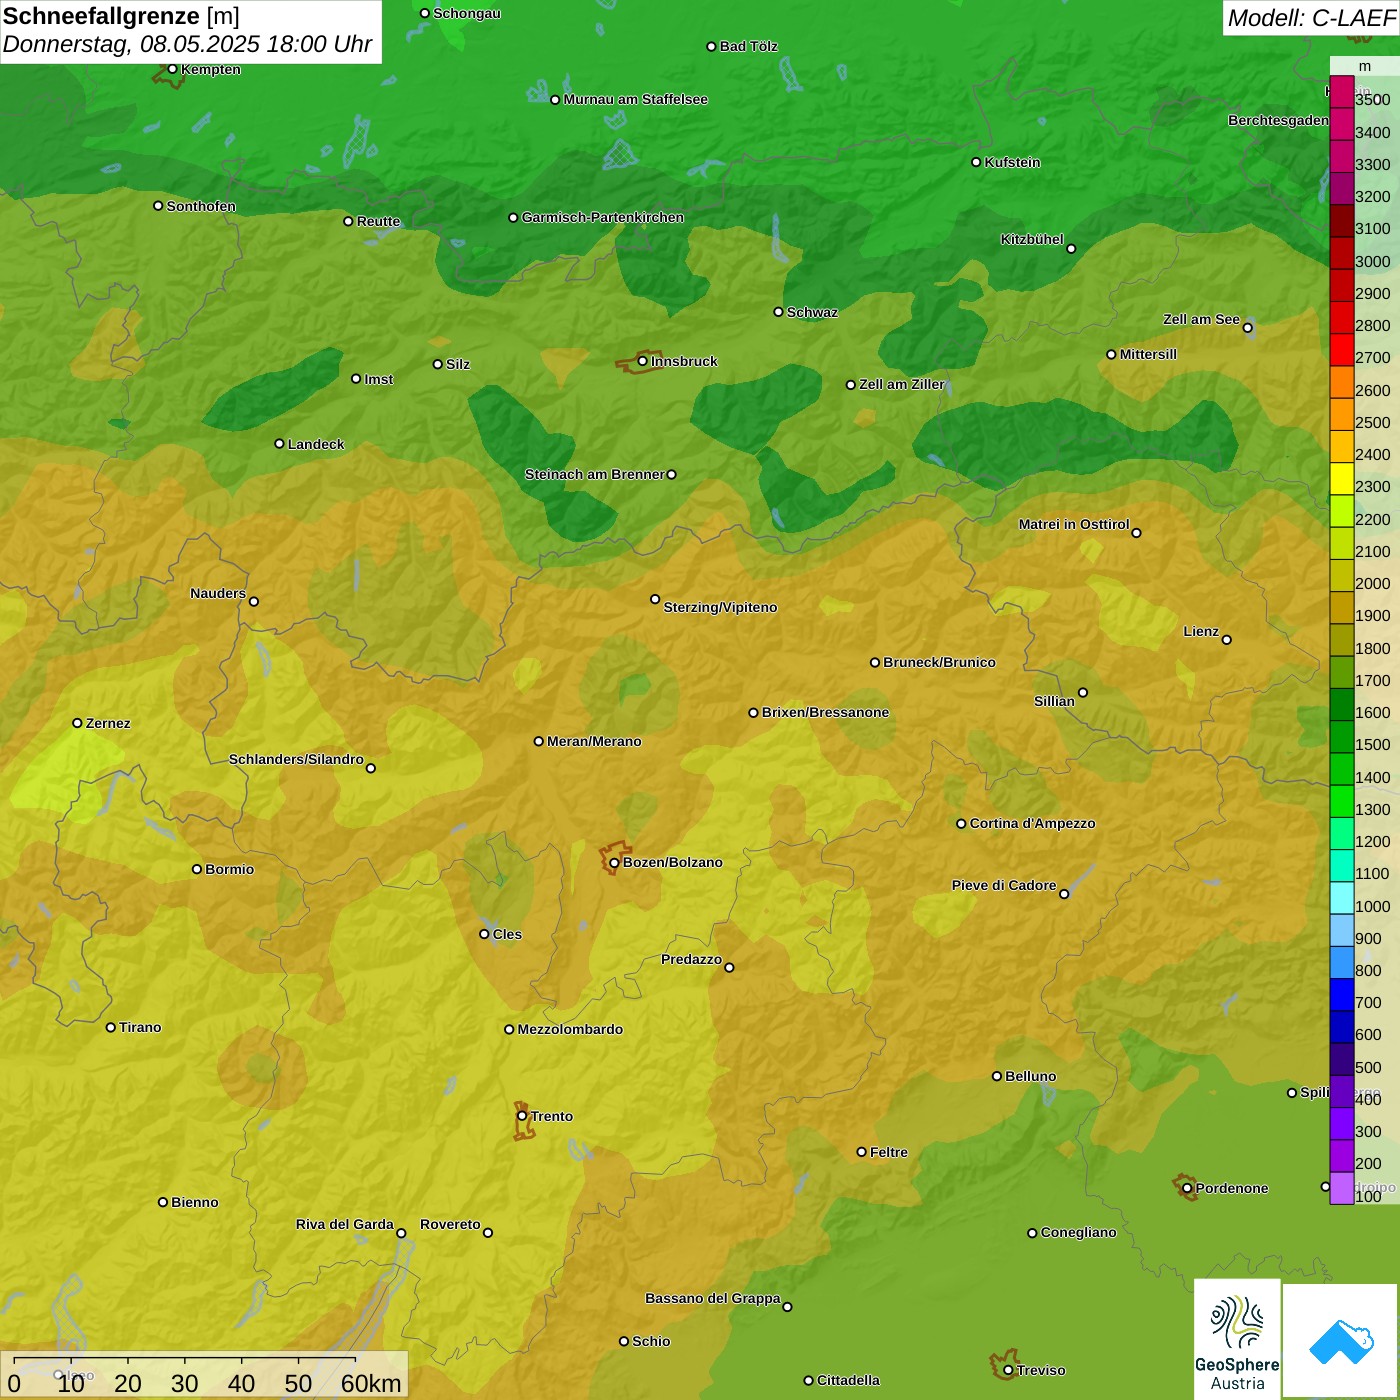The height and width of the screenshot is (1400, 1400).
Task: Click the Cortina d'Ampezzo marker dot
Action: (x=961, y=823)
